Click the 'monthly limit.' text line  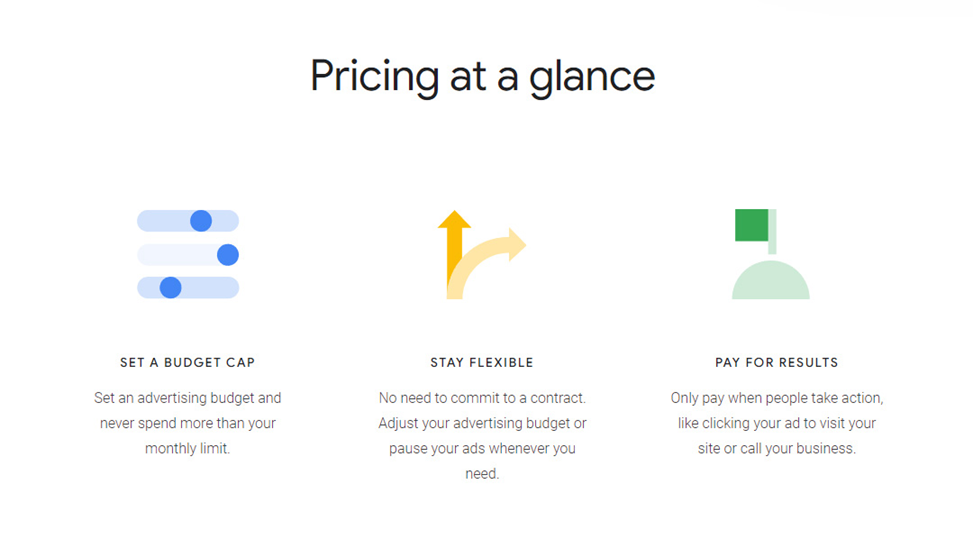(x=187, y=448)
